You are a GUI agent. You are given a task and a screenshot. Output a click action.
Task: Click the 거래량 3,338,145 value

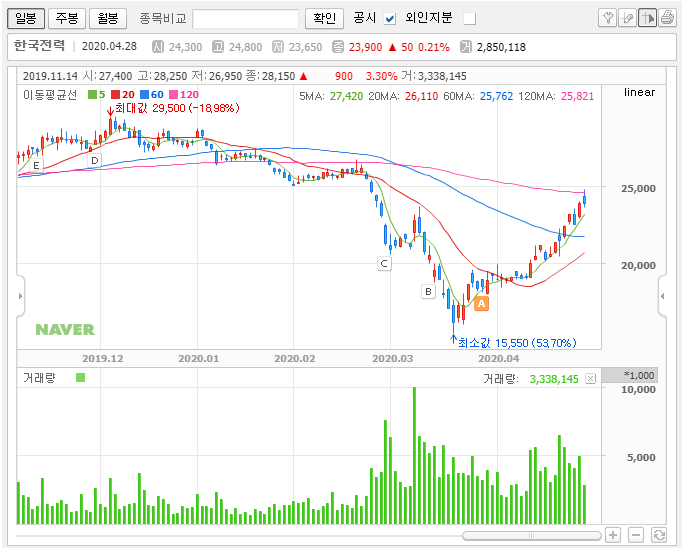click(x=554, y=379)
